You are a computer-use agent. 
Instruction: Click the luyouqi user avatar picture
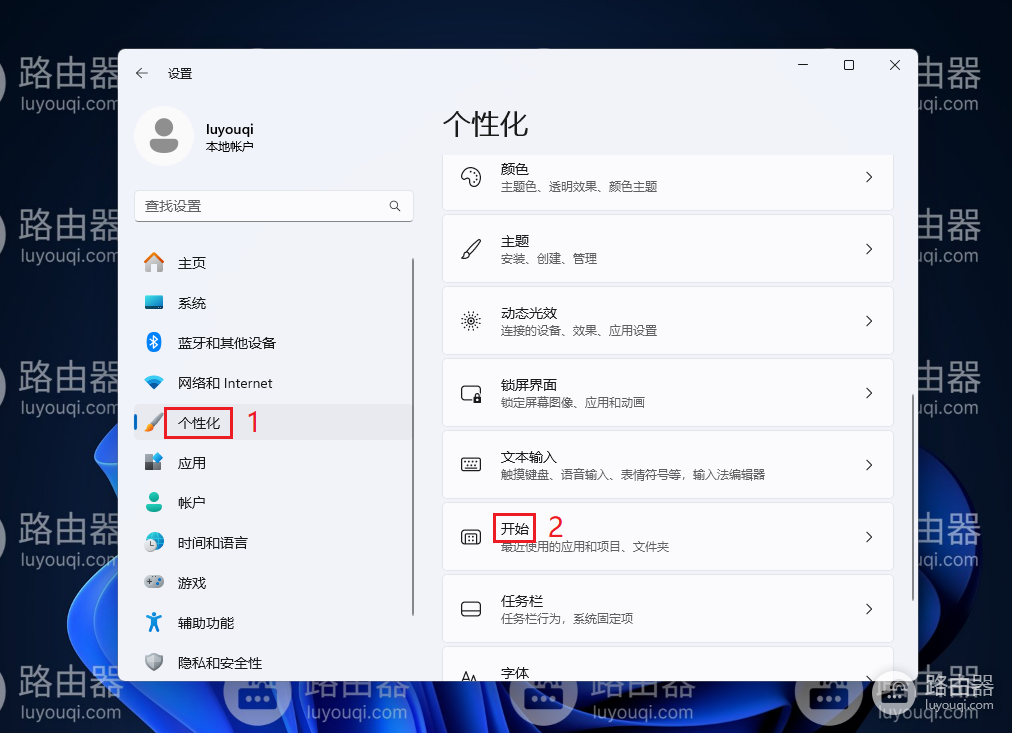tap(164, 136)
